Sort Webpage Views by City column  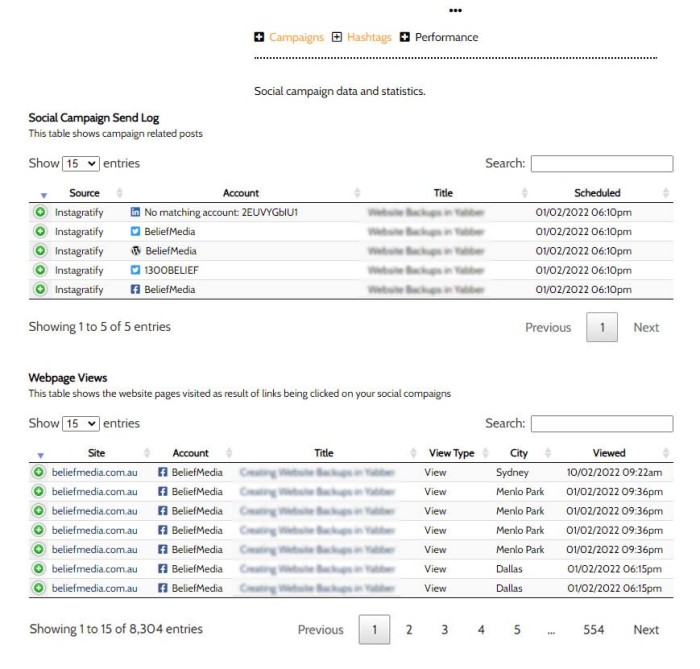(518, 453)
